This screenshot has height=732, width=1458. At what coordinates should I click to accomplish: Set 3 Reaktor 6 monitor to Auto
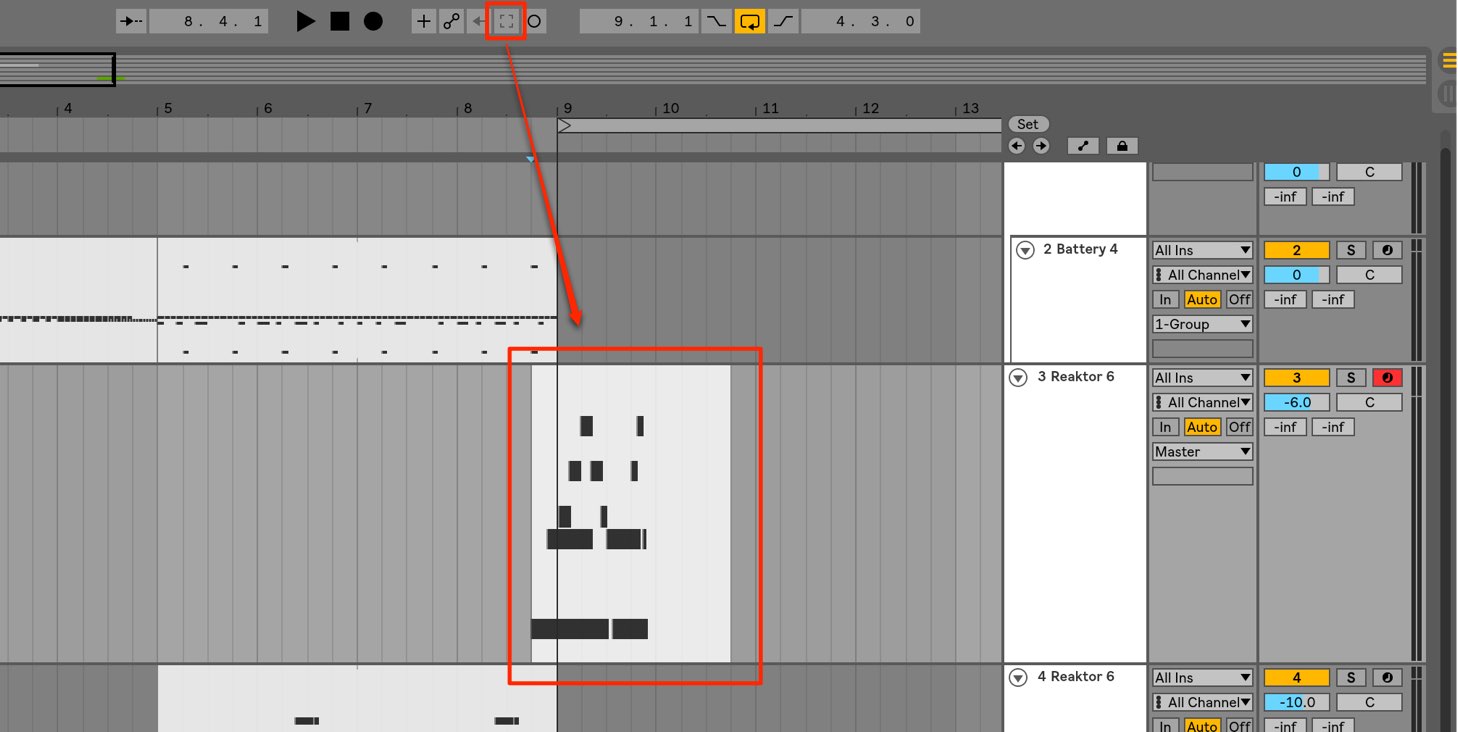click(1202, 427)
